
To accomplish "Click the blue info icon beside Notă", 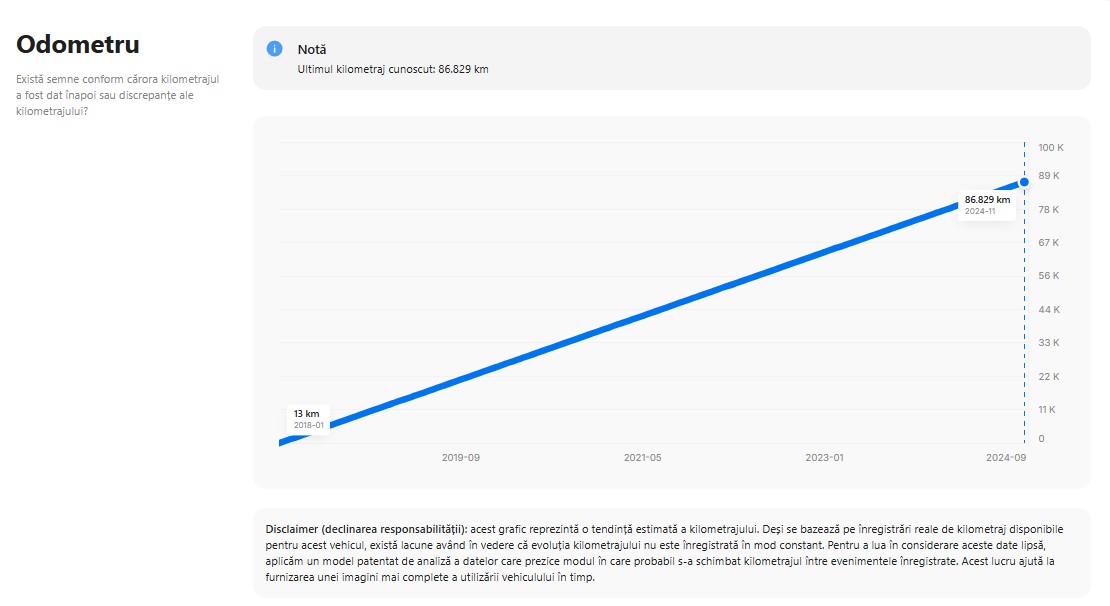I will pos(274,49).
